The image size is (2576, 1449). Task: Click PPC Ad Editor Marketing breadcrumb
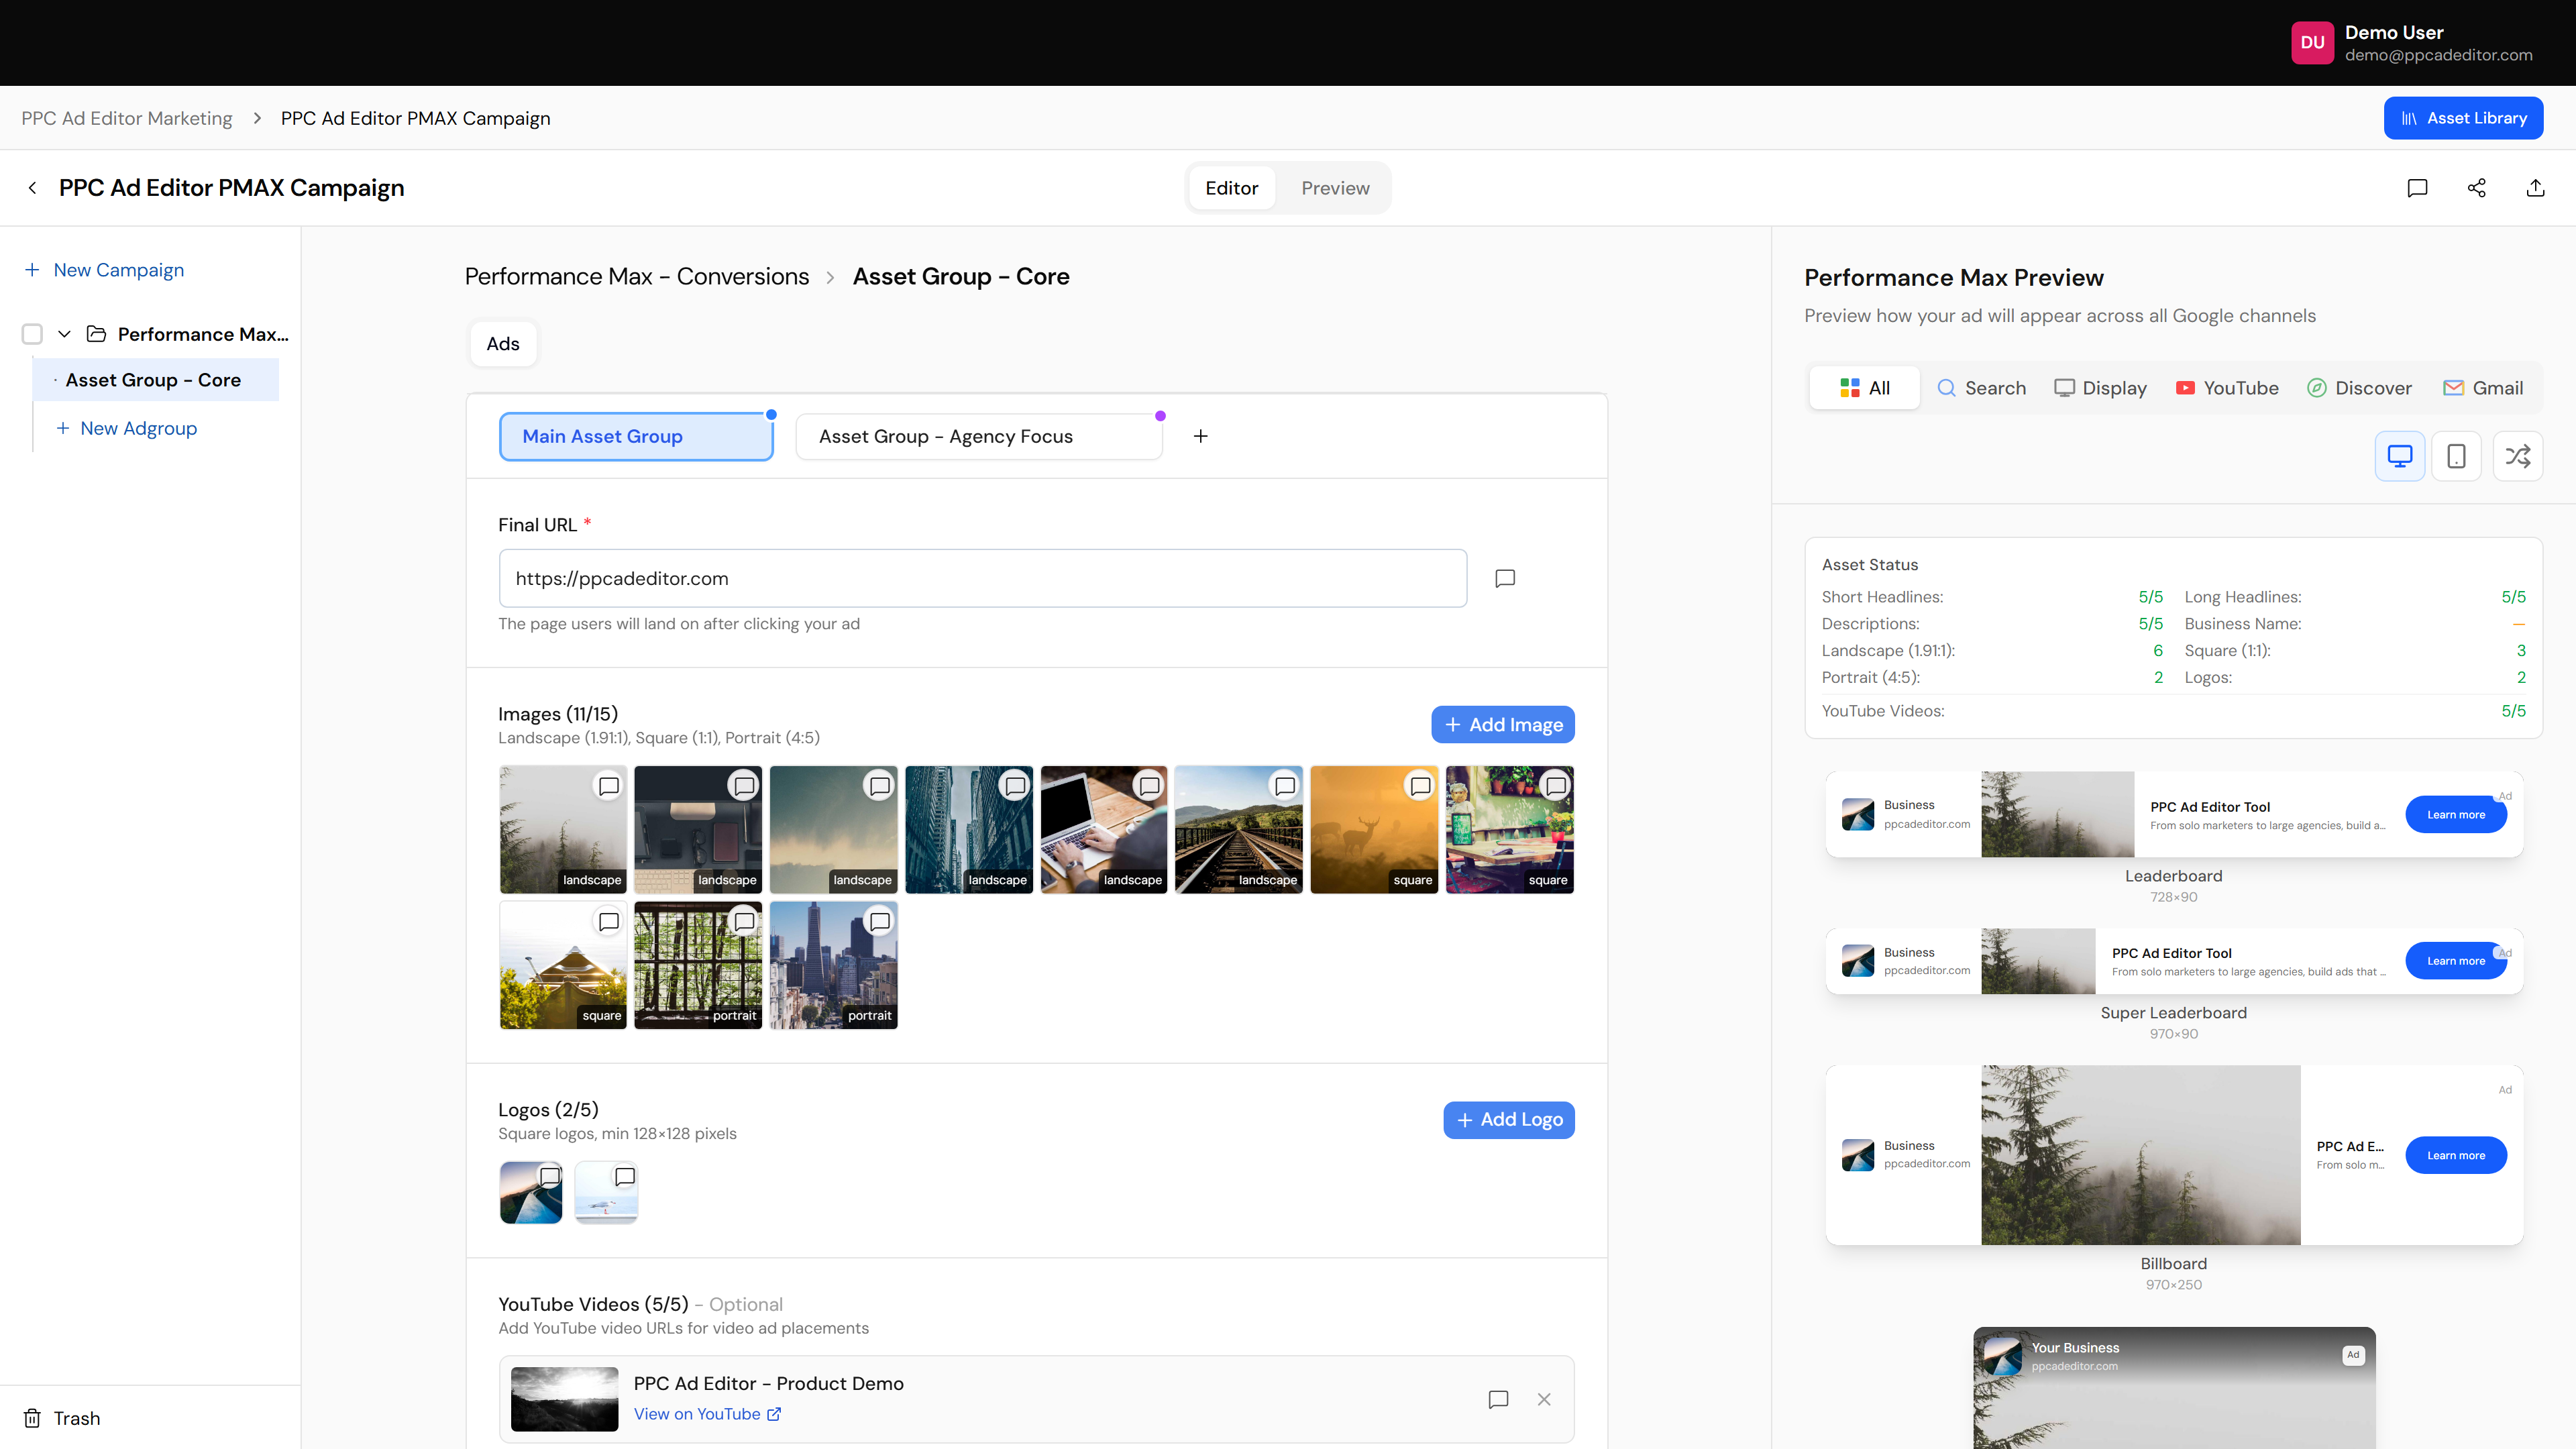click(x=127, y=118)
